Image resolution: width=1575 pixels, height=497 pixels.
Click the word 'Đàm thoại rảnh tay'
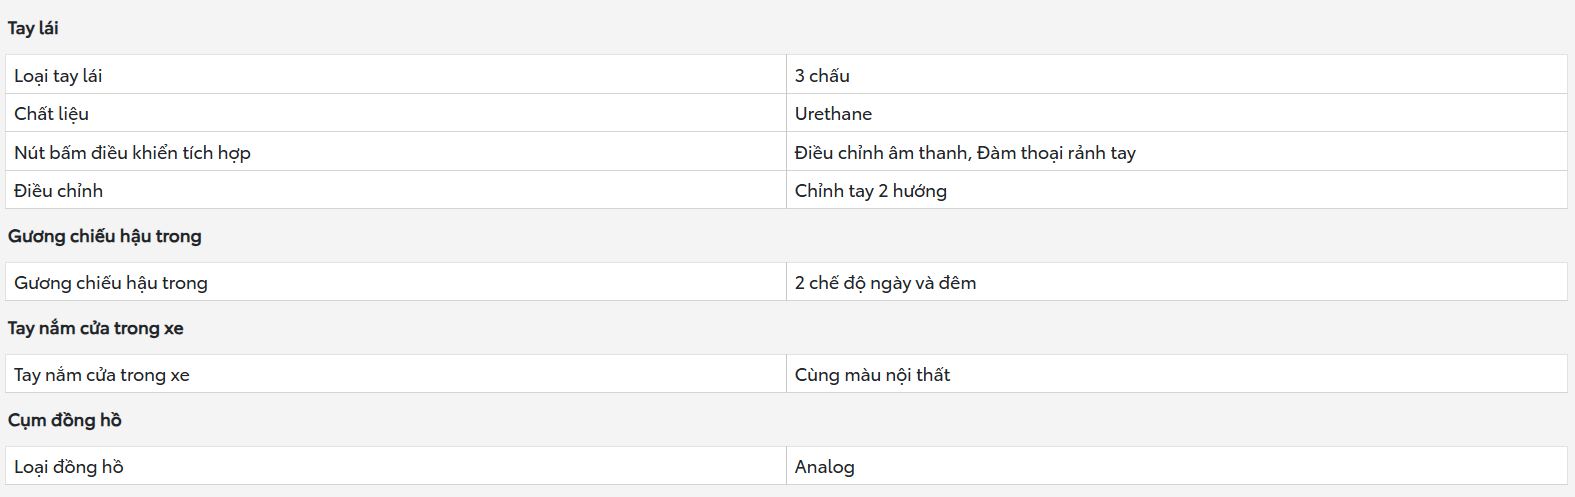(1056, 153)
